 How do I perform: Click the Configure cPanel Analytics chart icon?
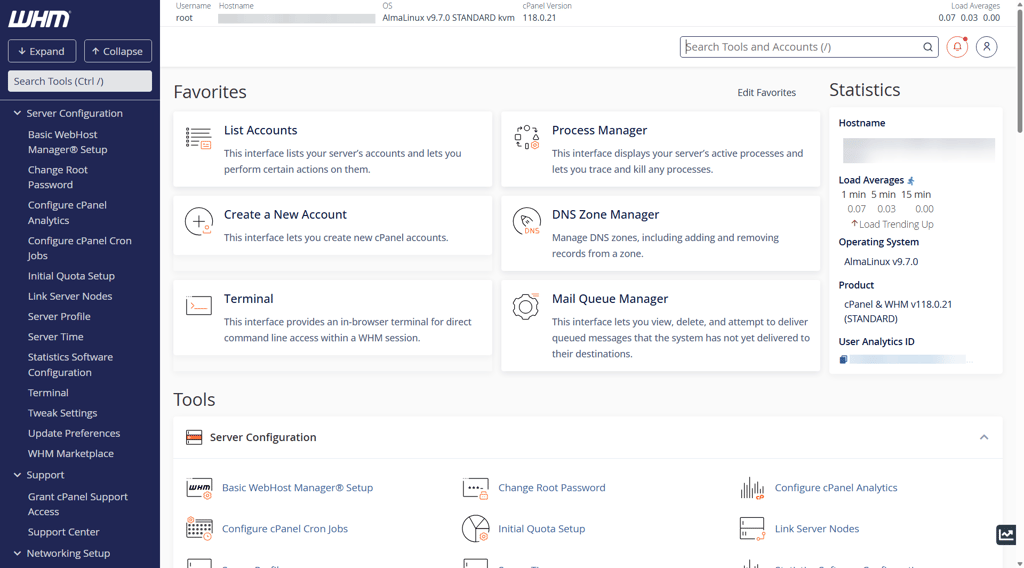[x=752, y=488]
